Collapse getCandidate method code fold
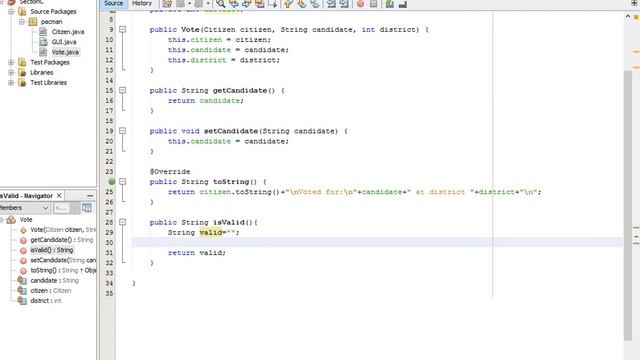This screenshot has height=360, width=640. (122, 90)
